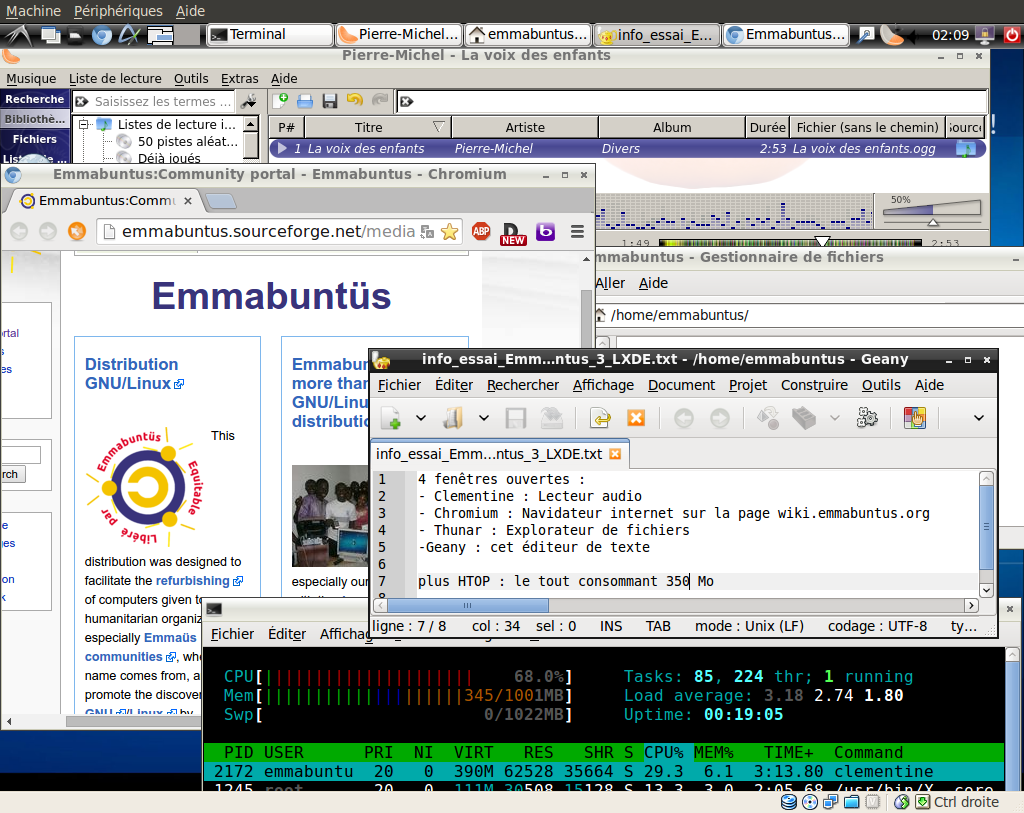Click the new playlist icon in Clementine
The width and height of the screenshot is (1024, 813).
(x=281, y=101)
